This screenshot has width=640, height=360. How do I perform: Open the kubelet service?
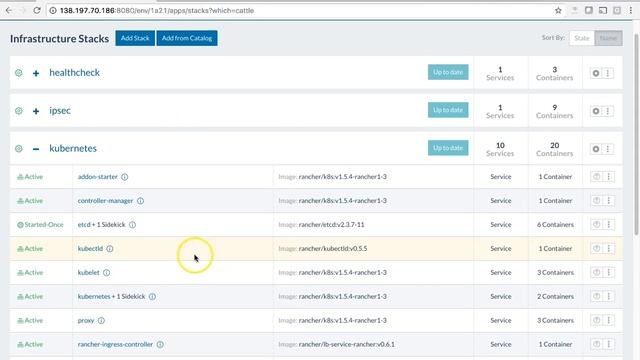point(89,273)
